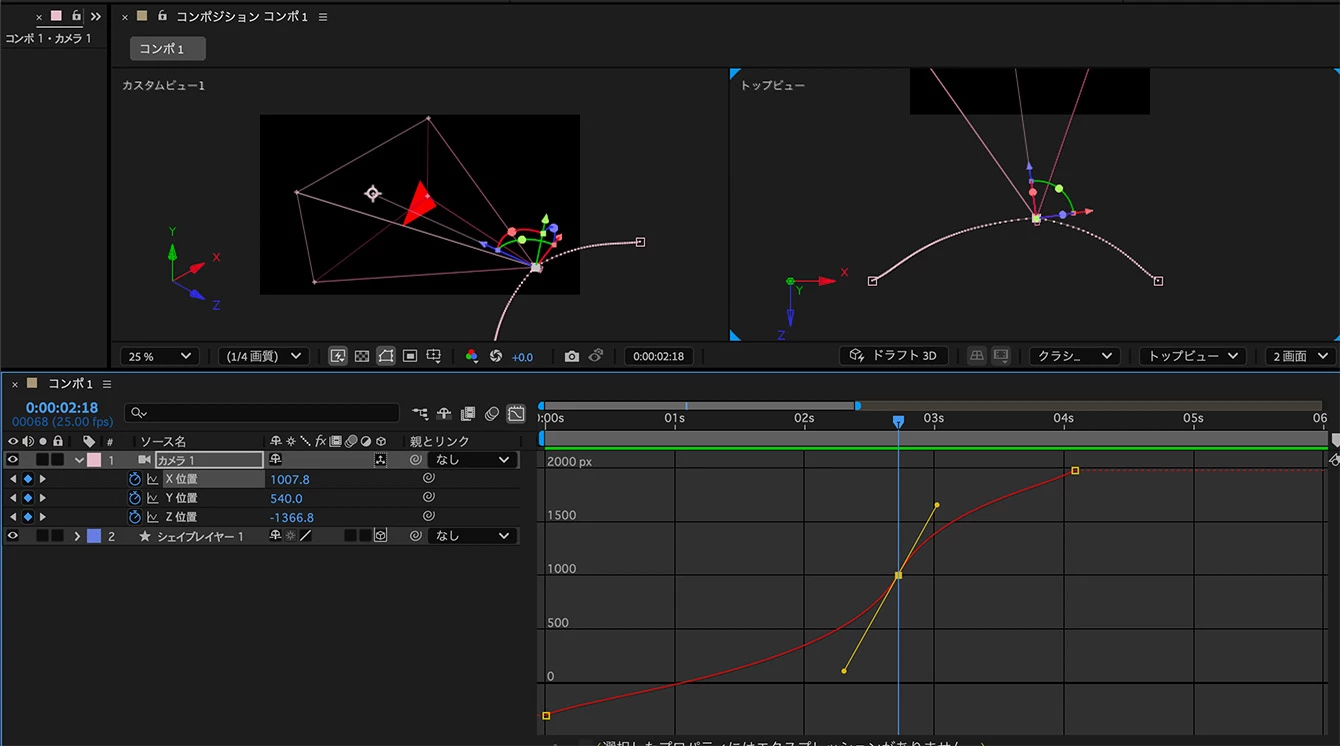Open the コンポジション panel menu
The image size is (1340, 746).
click(323, 17)
